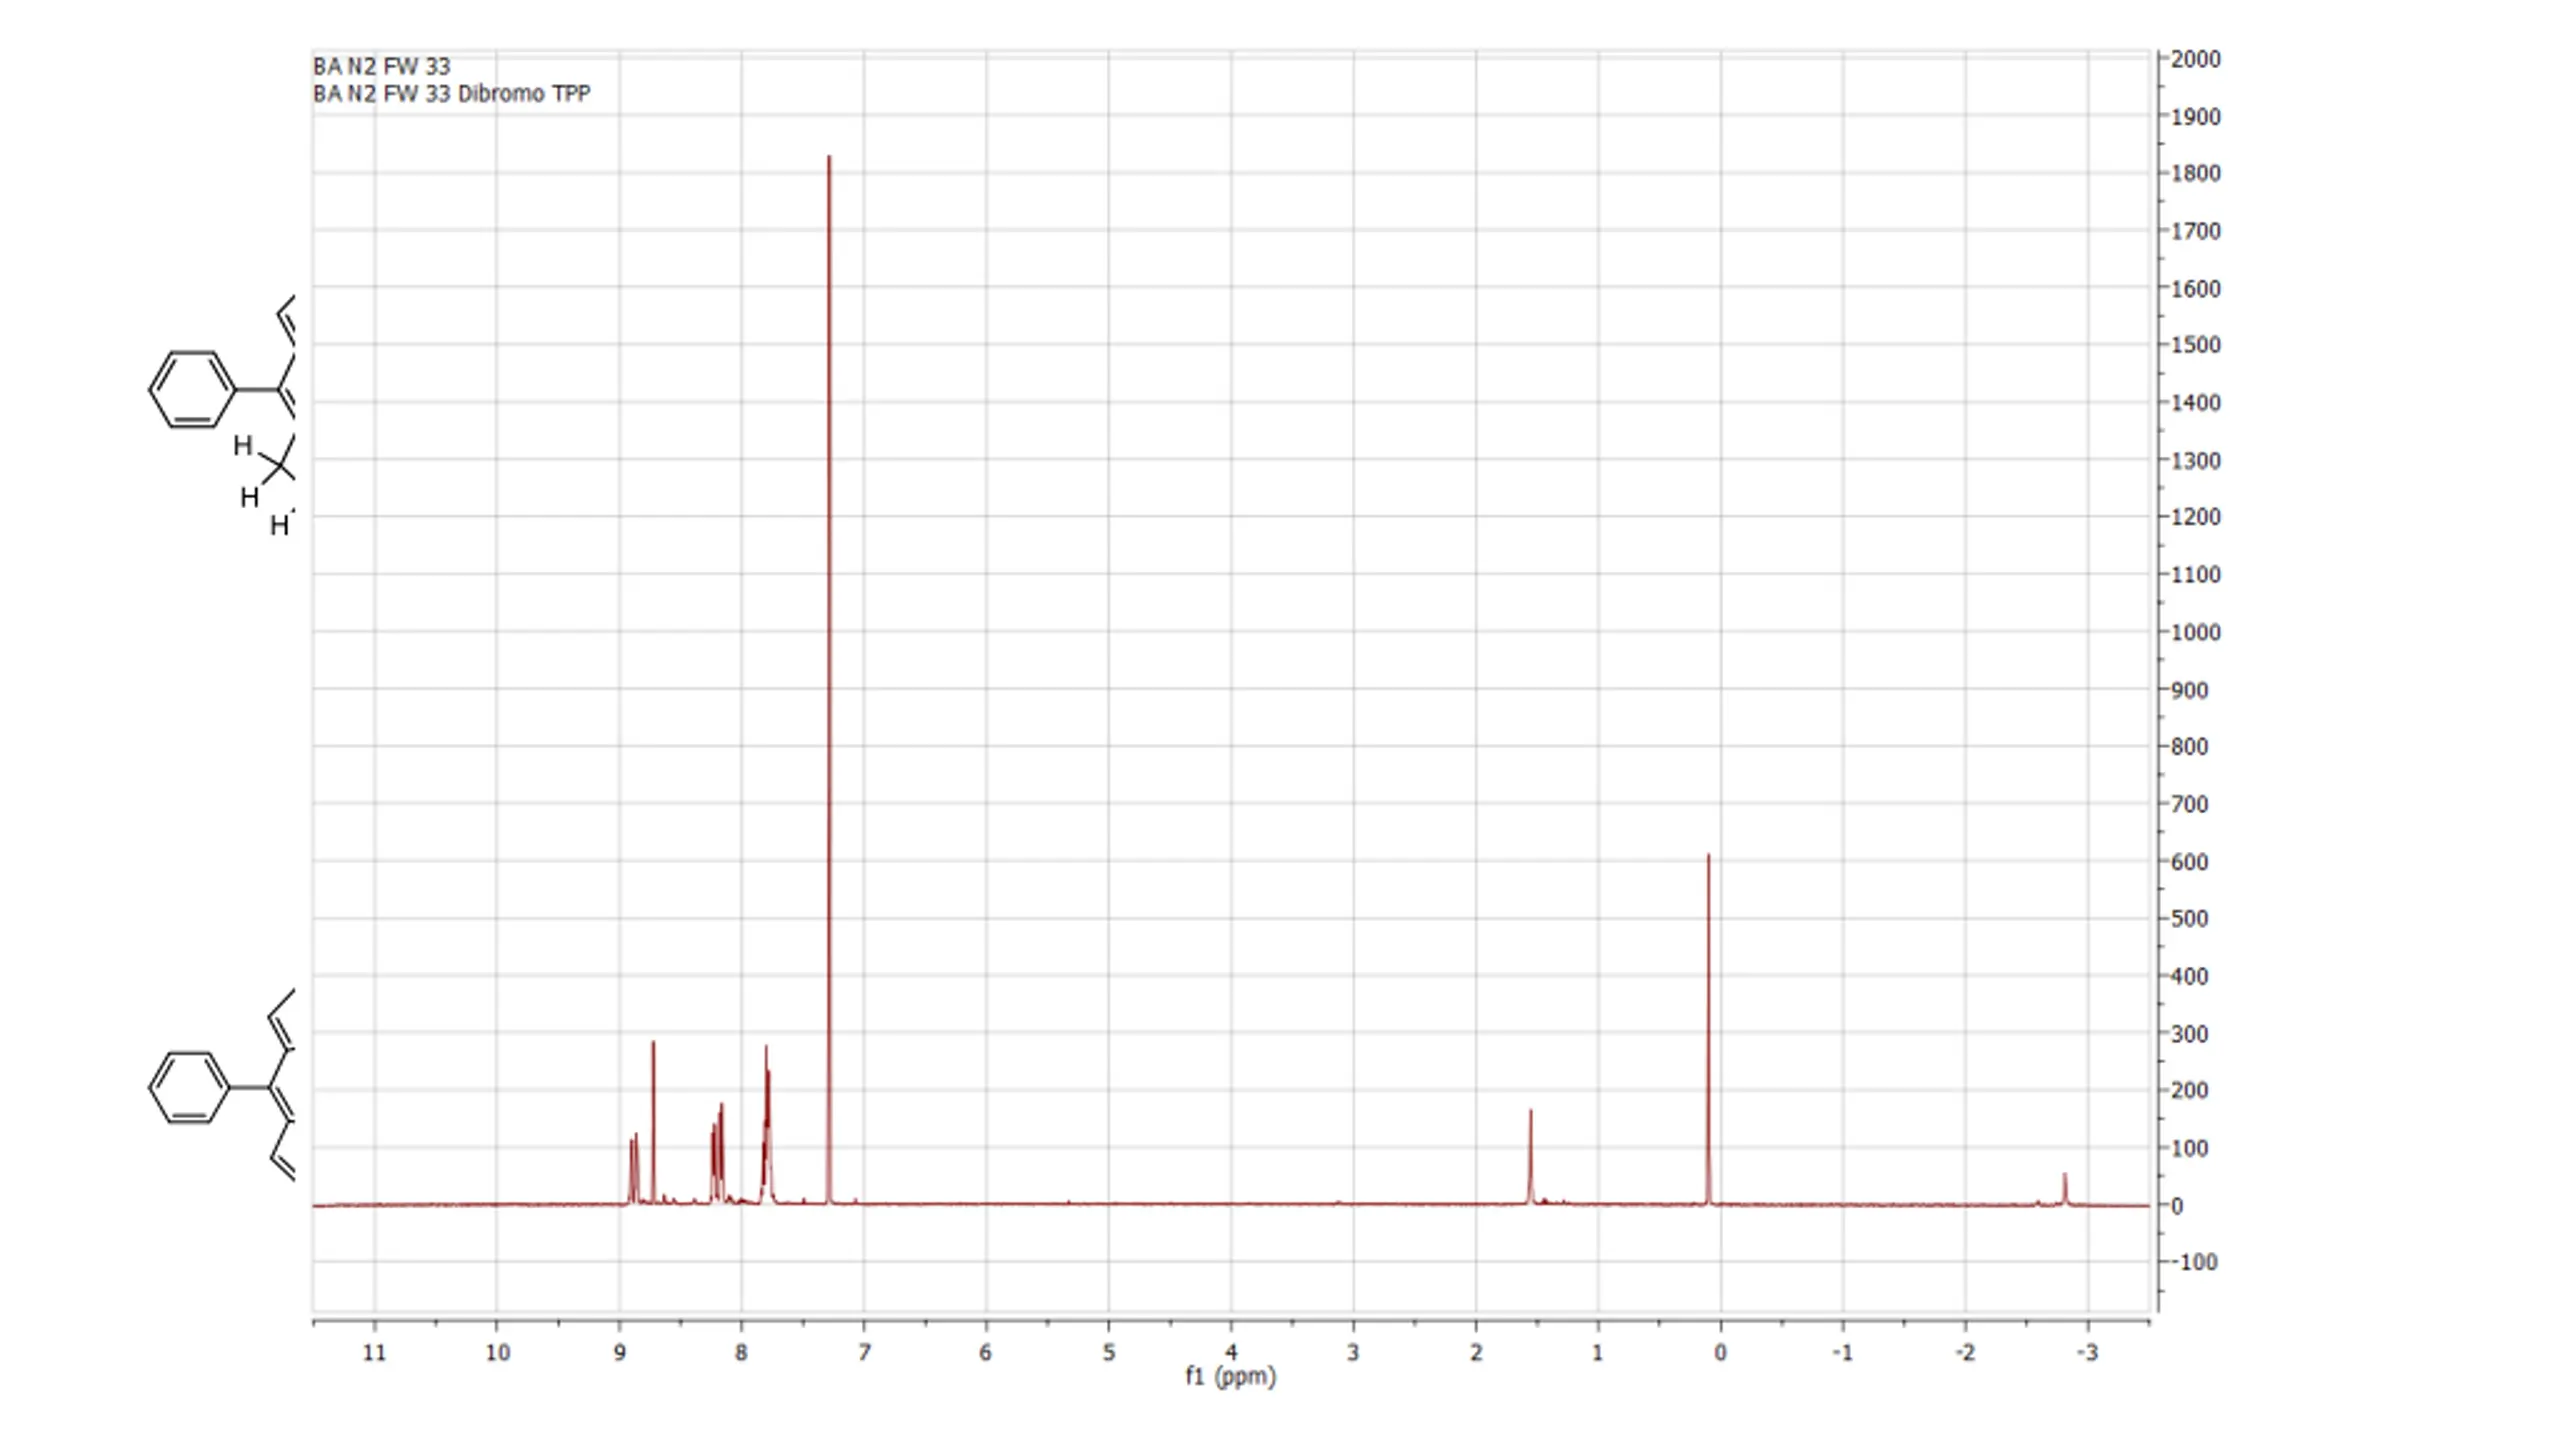2560x1440 pixels.
Task: Click the -3 ppm tick on the horizontal axis
Action: coord(2087,1352)
